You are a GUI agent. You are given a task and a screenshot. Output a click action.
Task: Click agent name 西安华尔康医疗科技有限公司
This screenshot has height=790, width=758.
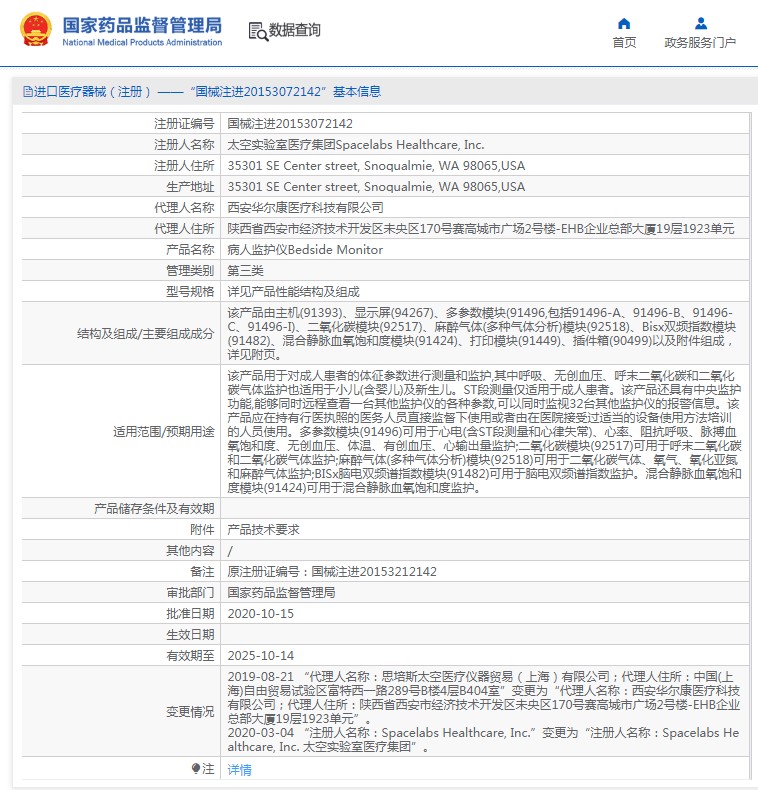coord(305,207)
